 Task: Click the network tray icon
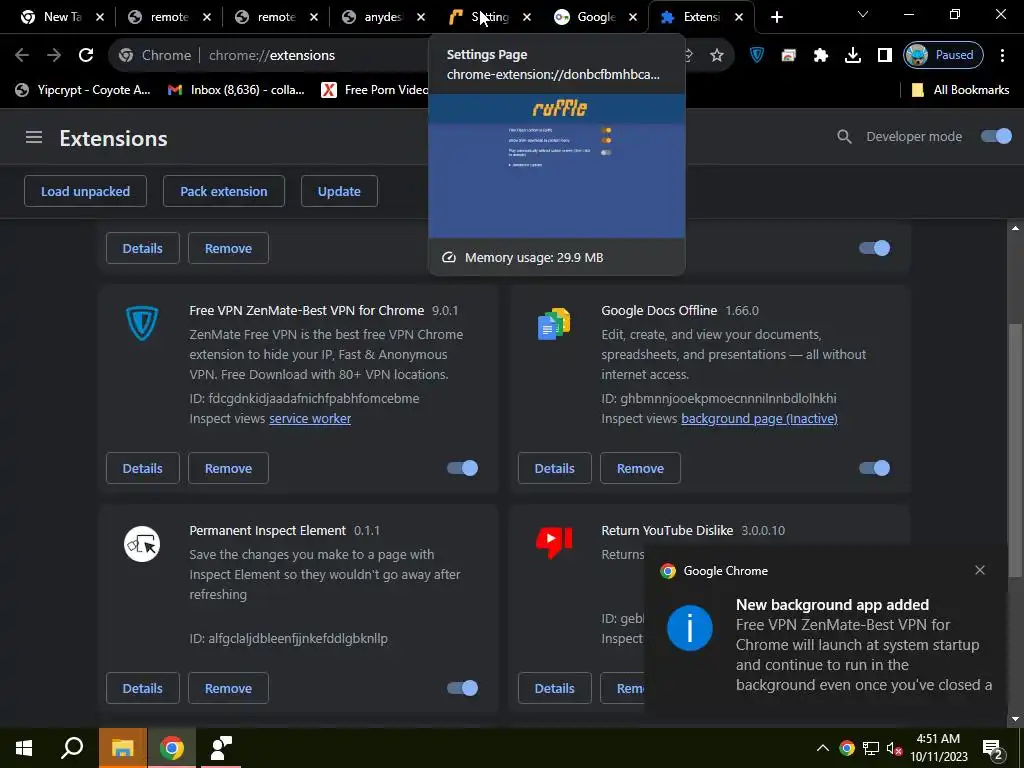871,748
